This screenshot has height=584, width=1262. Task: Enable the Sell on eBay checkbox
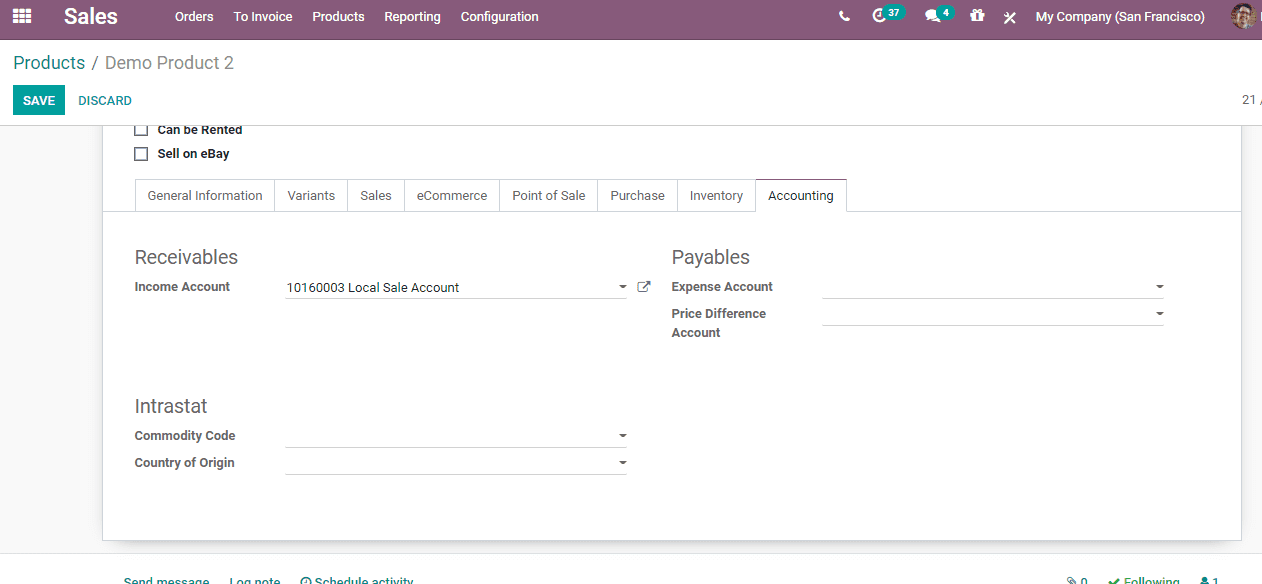tap(141, 154)
